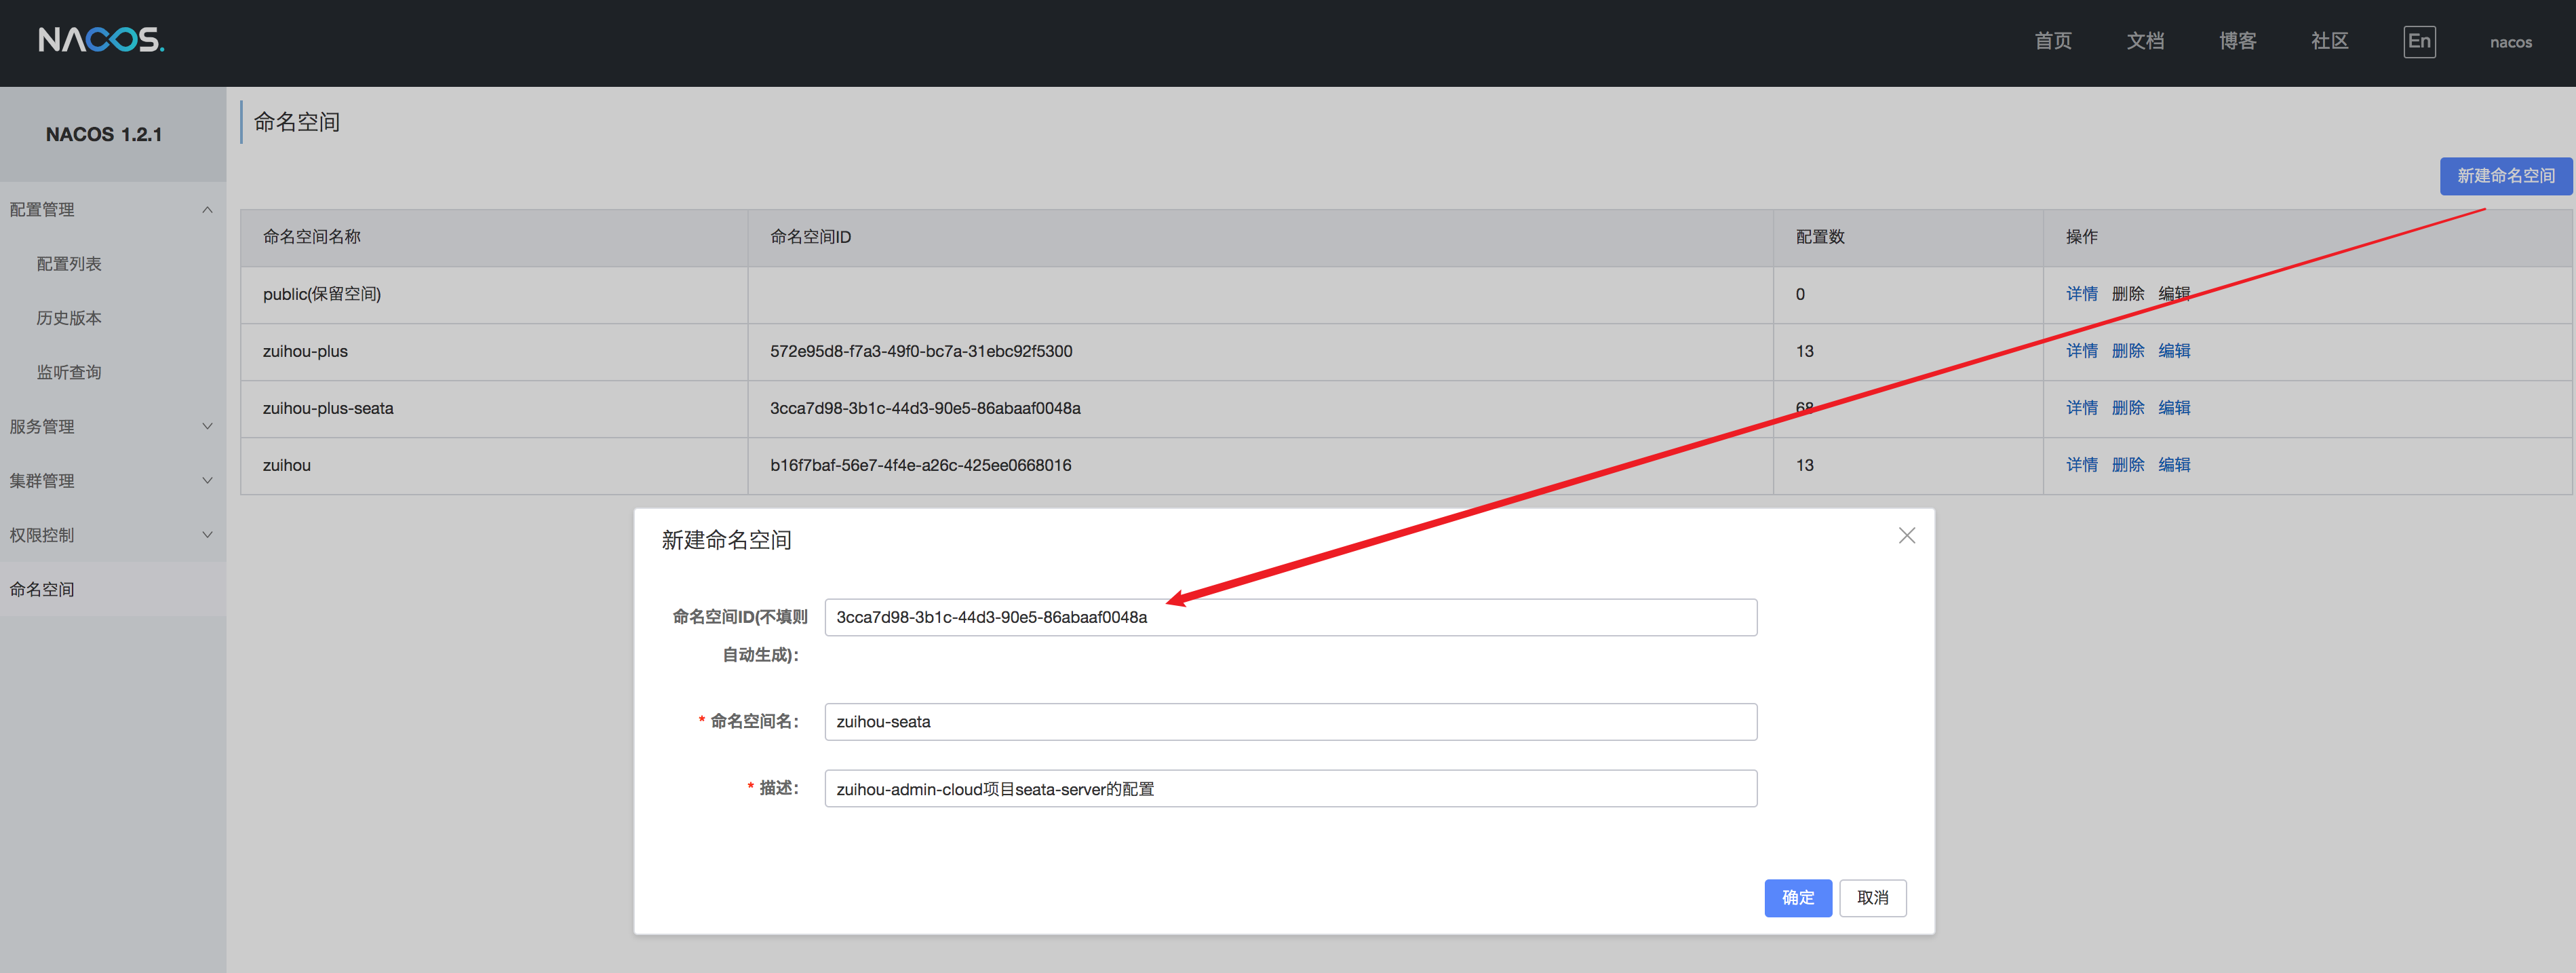Select ID 3cca7d98-3b1c-44d3-90e5-86abaaf0048a in table
2576x973 pixels.
tap(925, 408)
